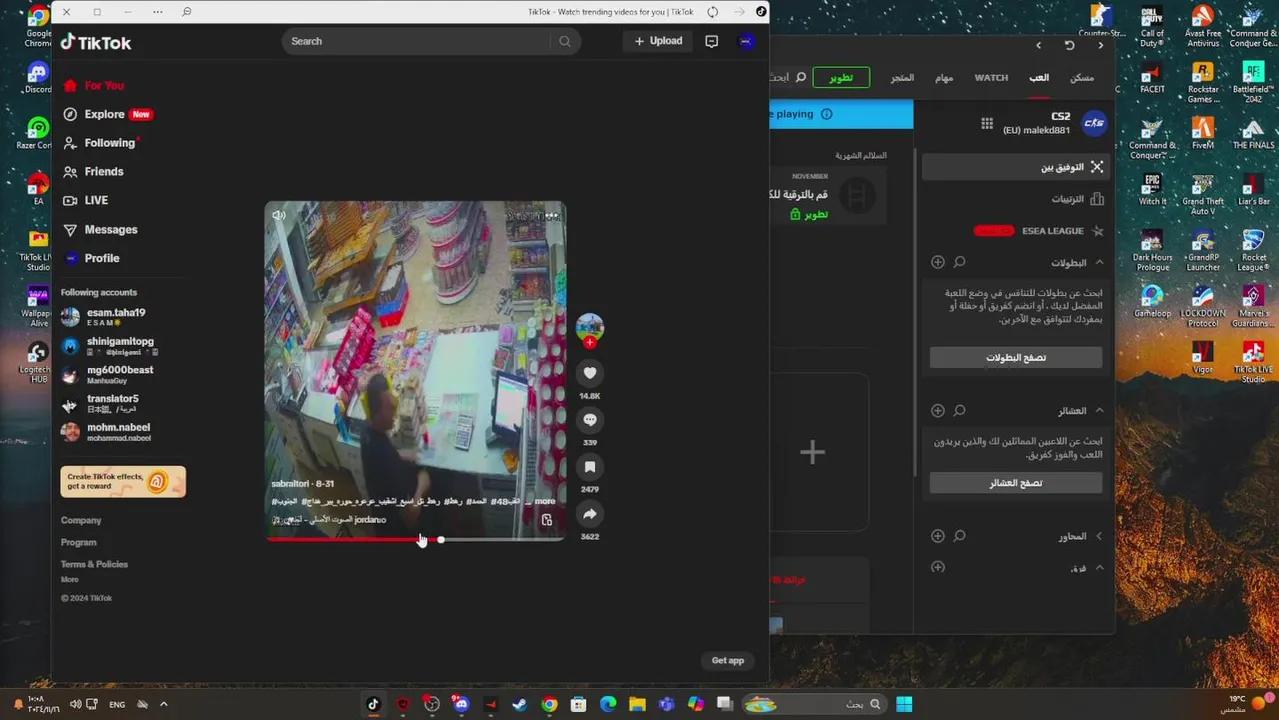Open inbox via the message icon beside Upload
The height and width of the screenshot is (720, 1279).
click(x=711, y=41)
